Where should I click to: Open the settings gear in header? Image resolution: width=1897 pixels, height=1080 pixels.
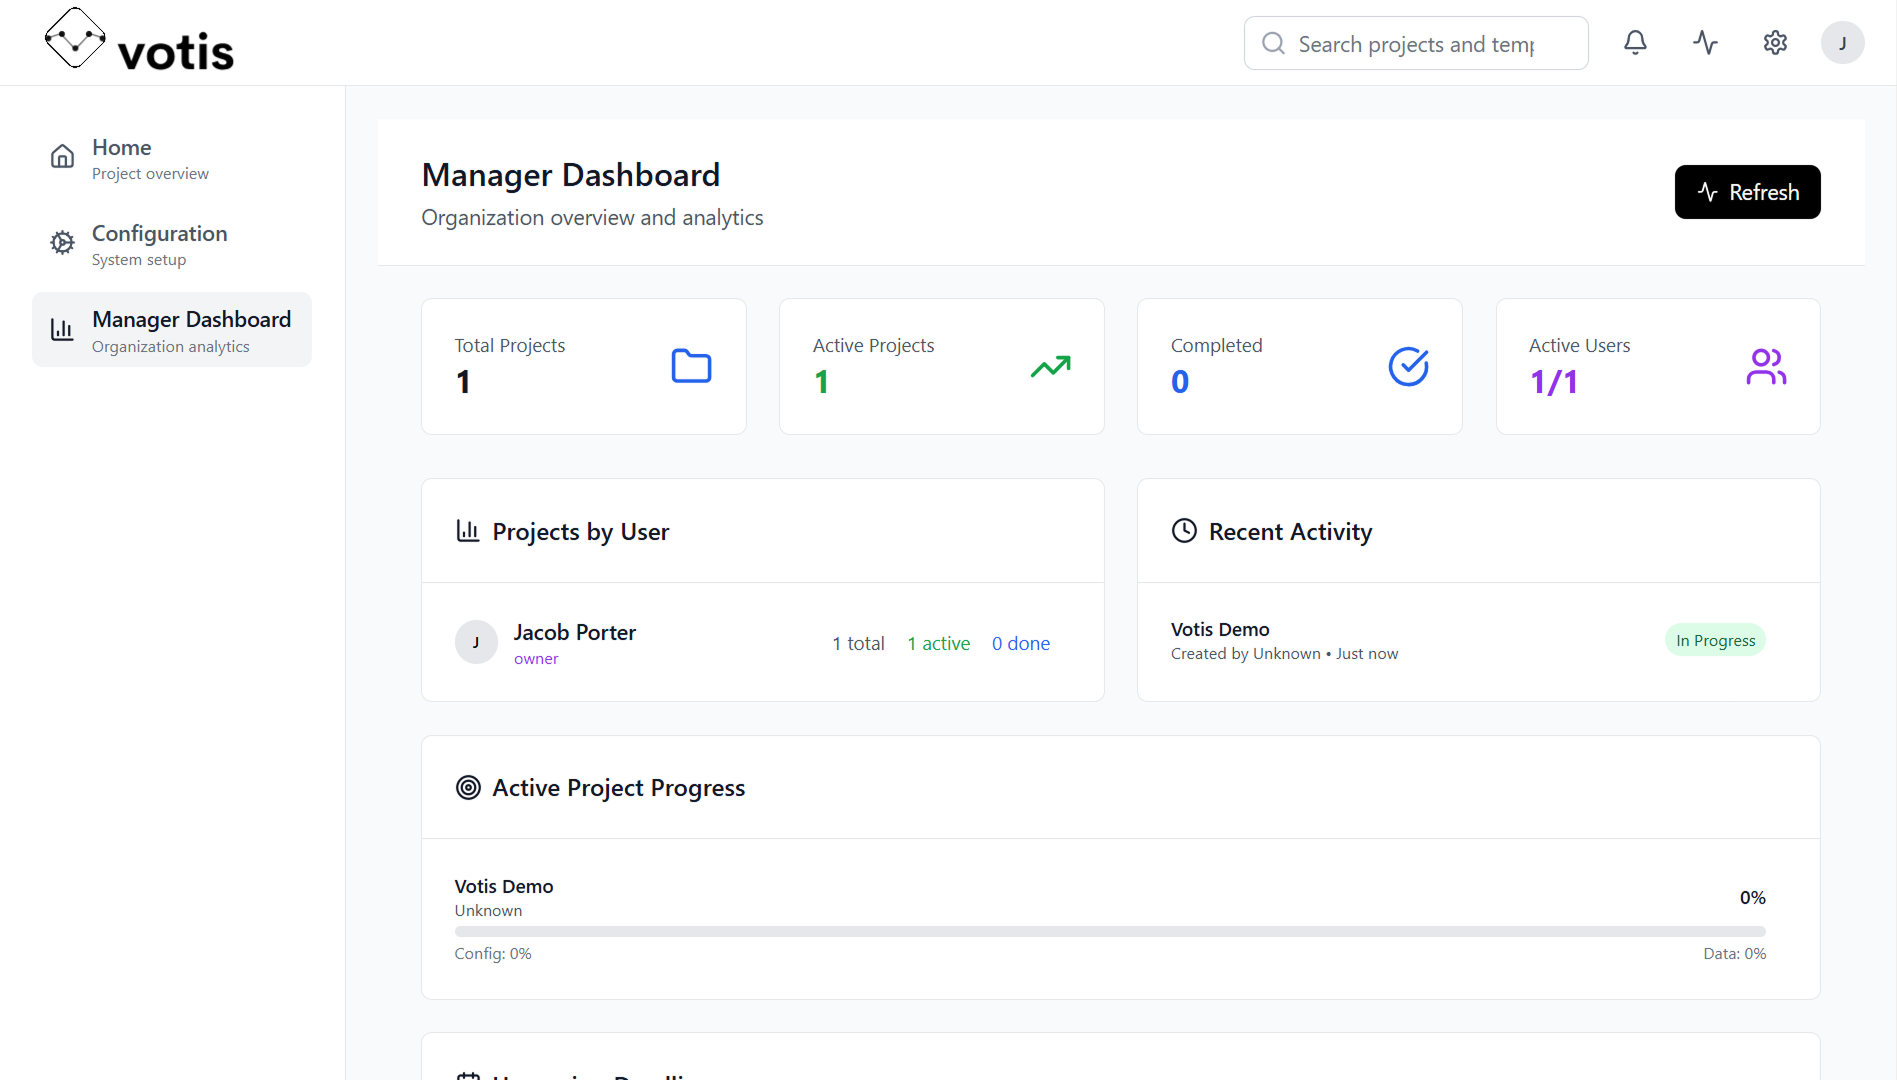(x=1775, y=43)
